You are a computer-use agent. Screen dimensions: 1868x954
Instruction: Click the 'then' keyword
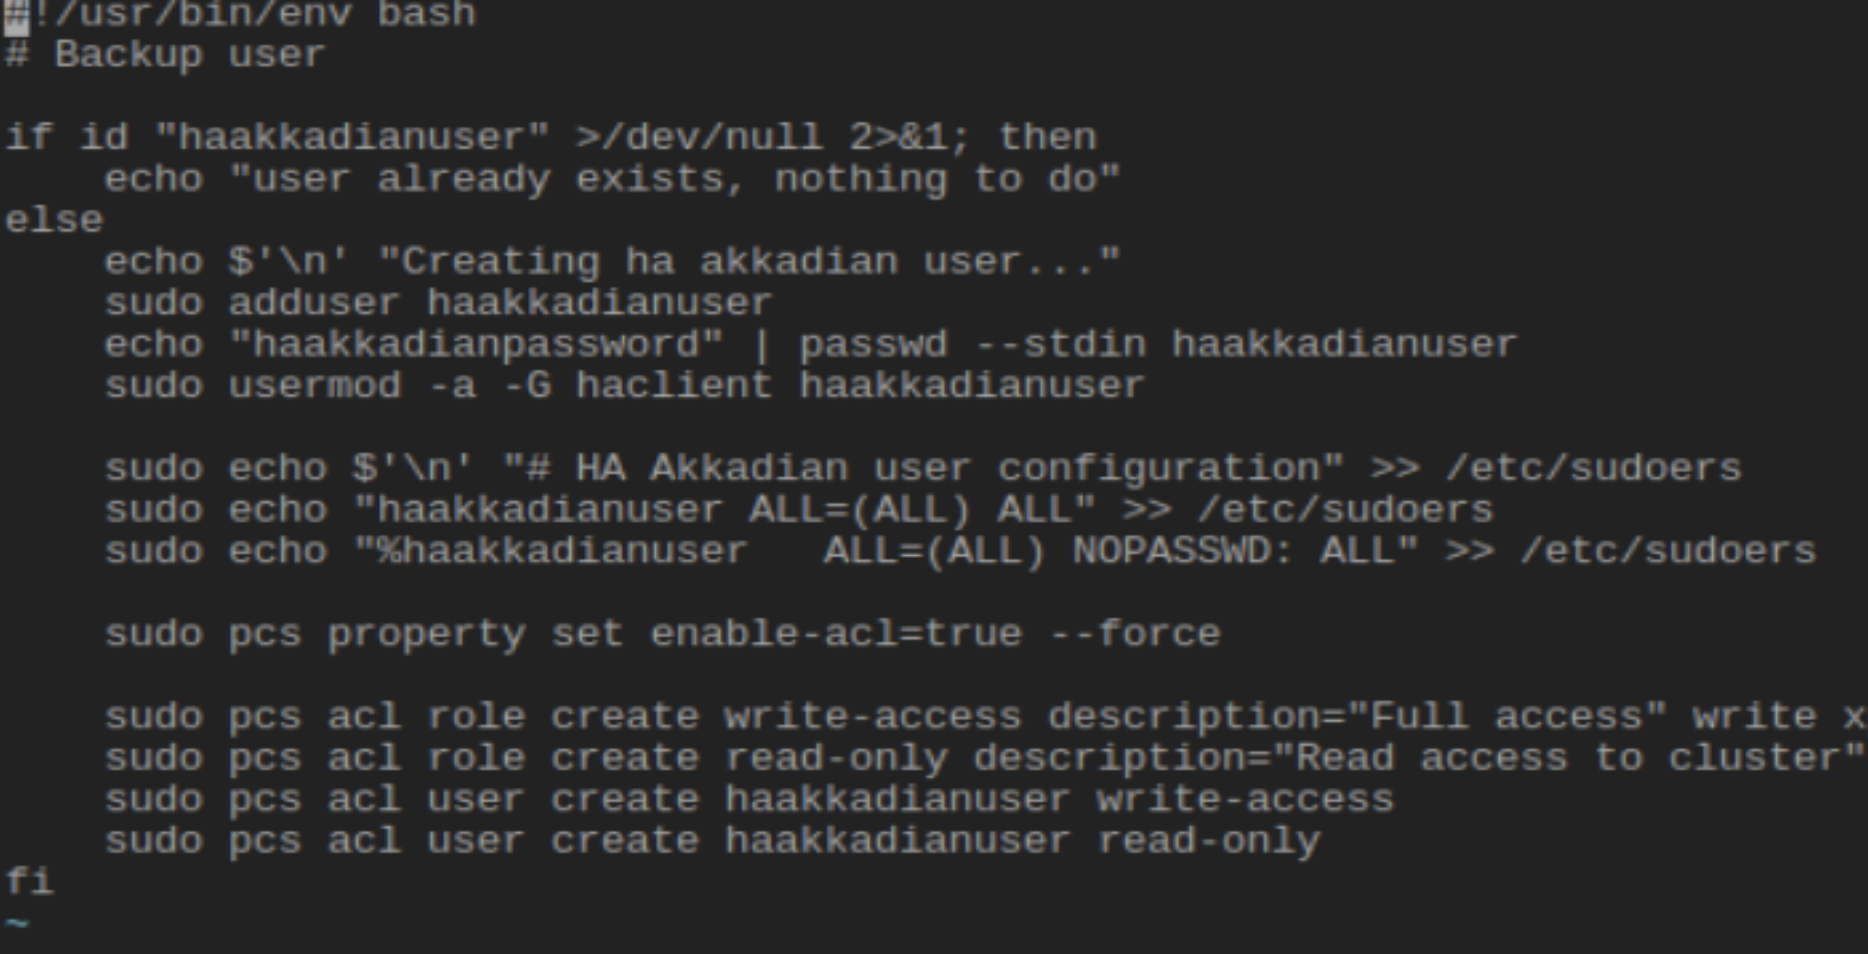[1047, 137]
